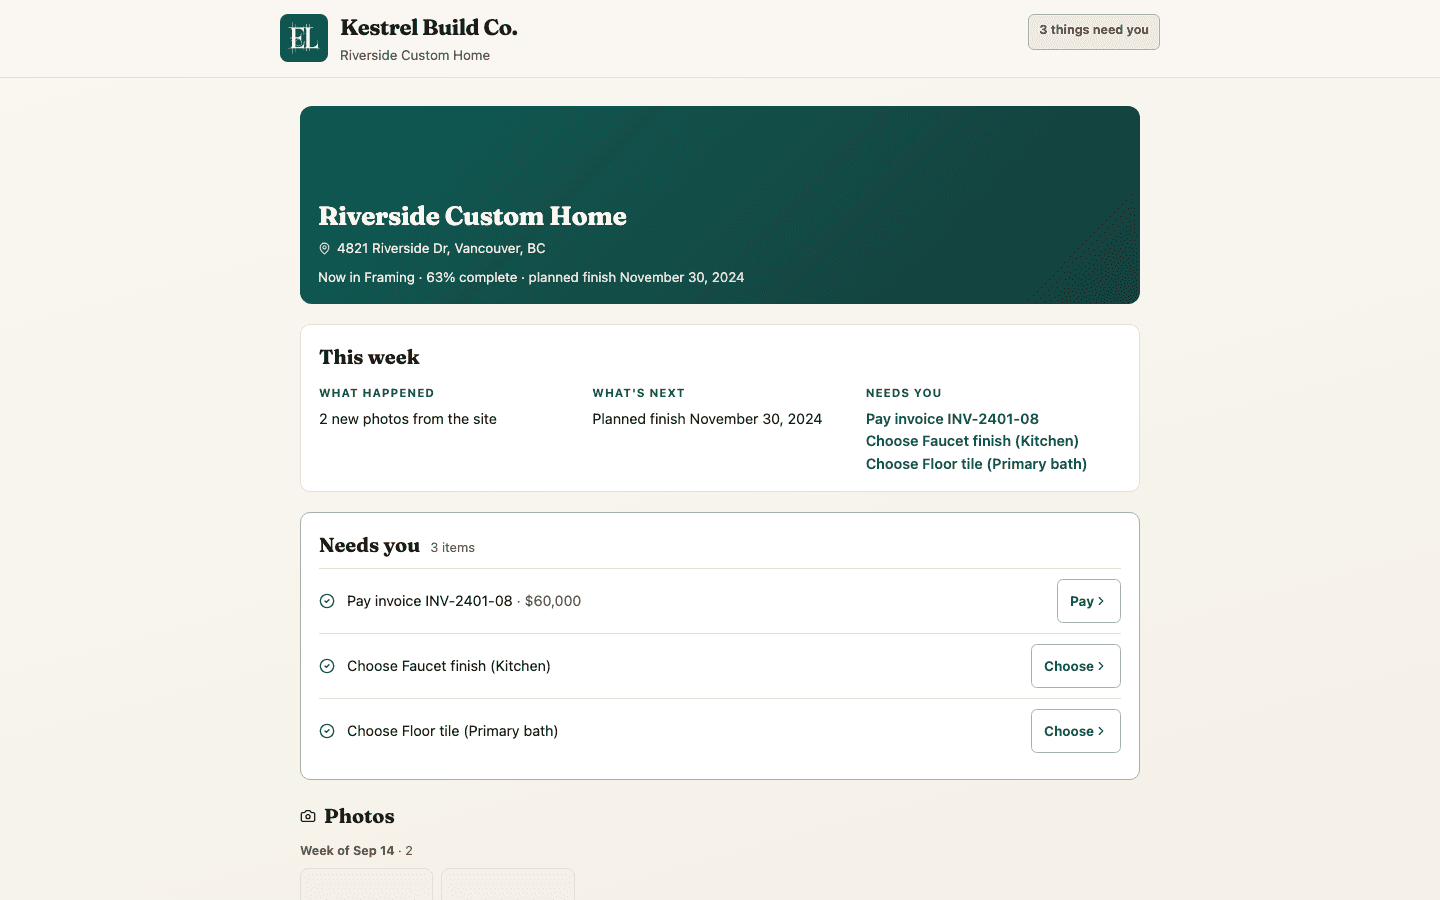Click the location pin icon beside the address
Image resolution: width=1440 pixels, height=900 pixels.
(324, 248)
